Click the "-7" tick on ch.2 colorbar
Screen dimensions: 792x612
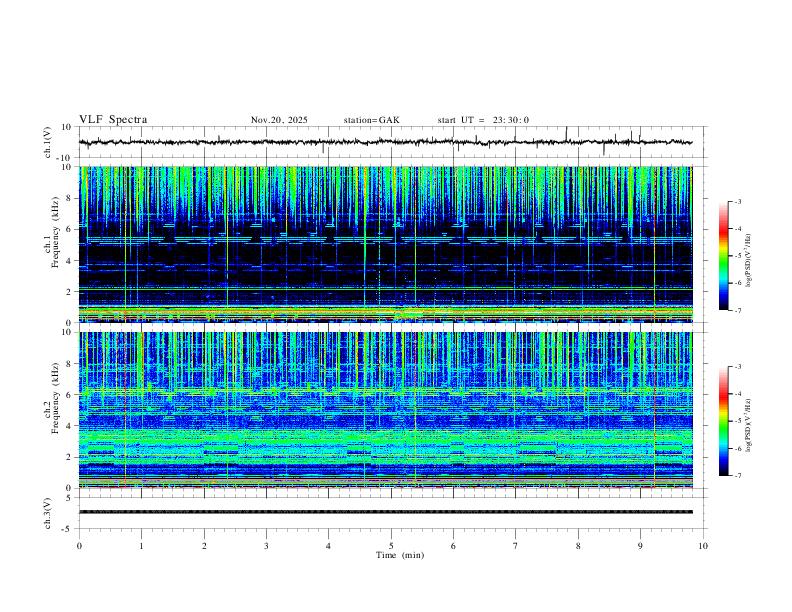[737, 476]
